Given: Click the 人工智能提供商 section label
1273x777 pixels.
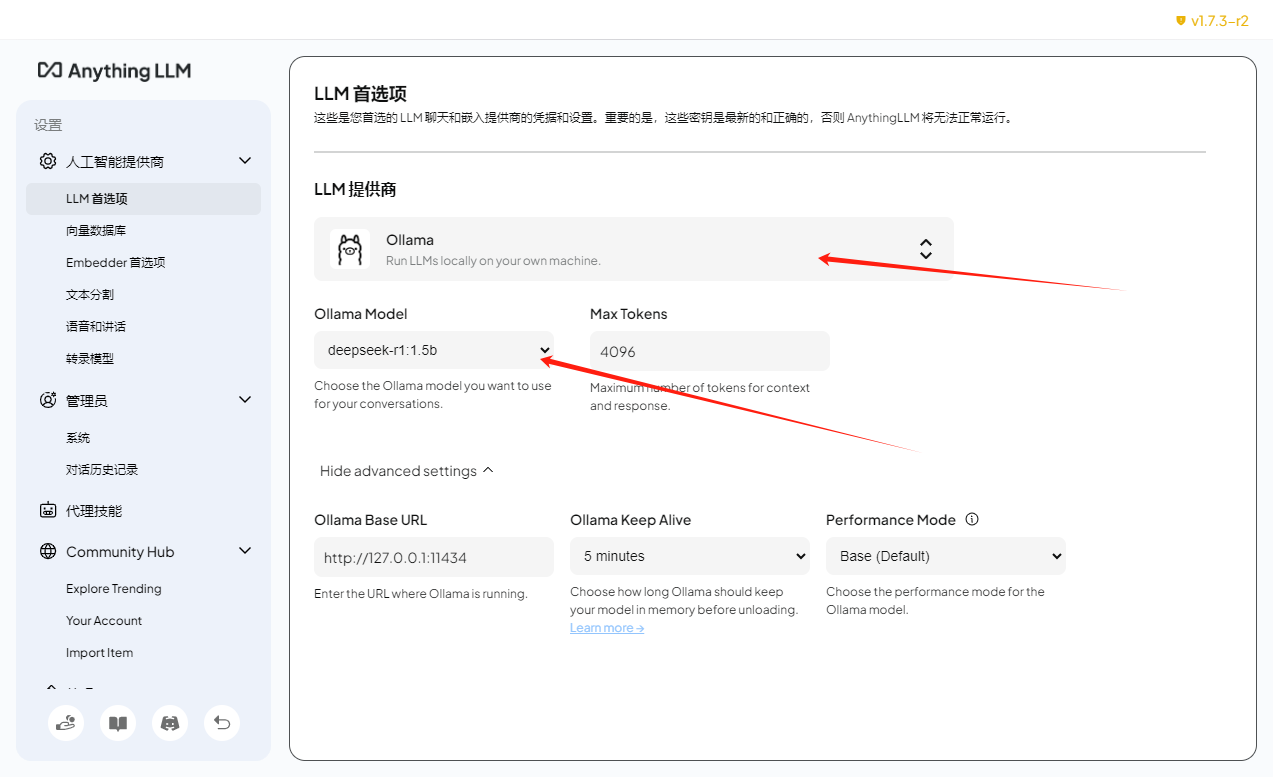Looking at the screenshot, I should coord(115,161).
